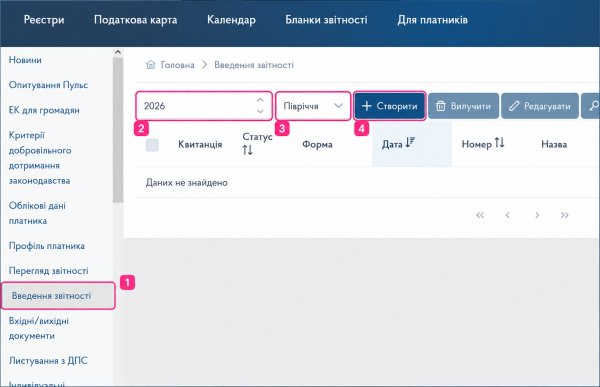Open the Податкова карта menu
The height and width of the screenshot is (387, 600).
[135, 20]
